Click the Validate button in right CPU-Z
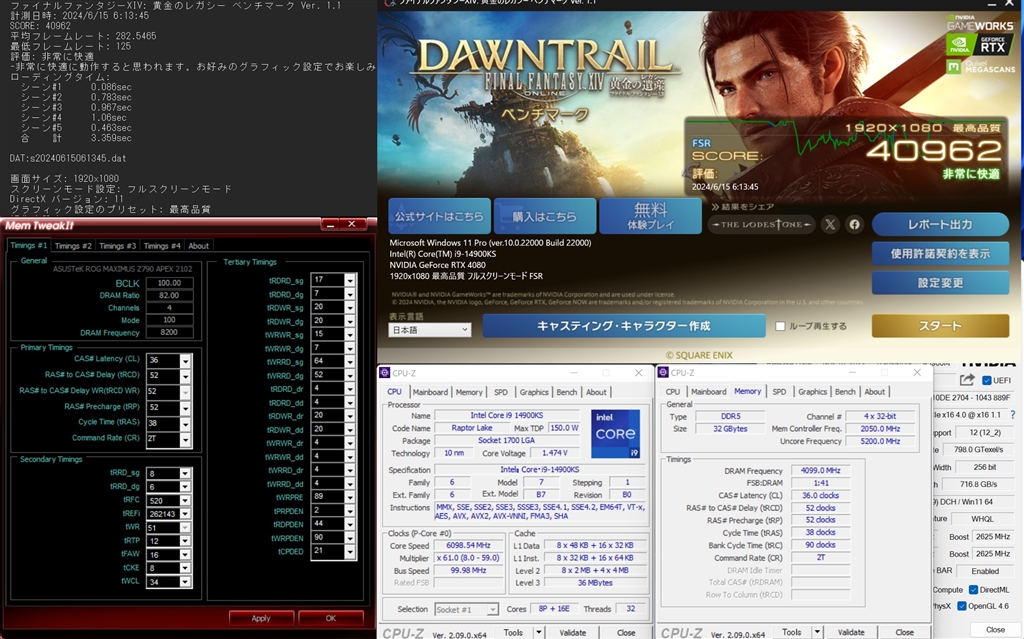Viewport: 1024px width, 639px height. click(x=851, y=632)
